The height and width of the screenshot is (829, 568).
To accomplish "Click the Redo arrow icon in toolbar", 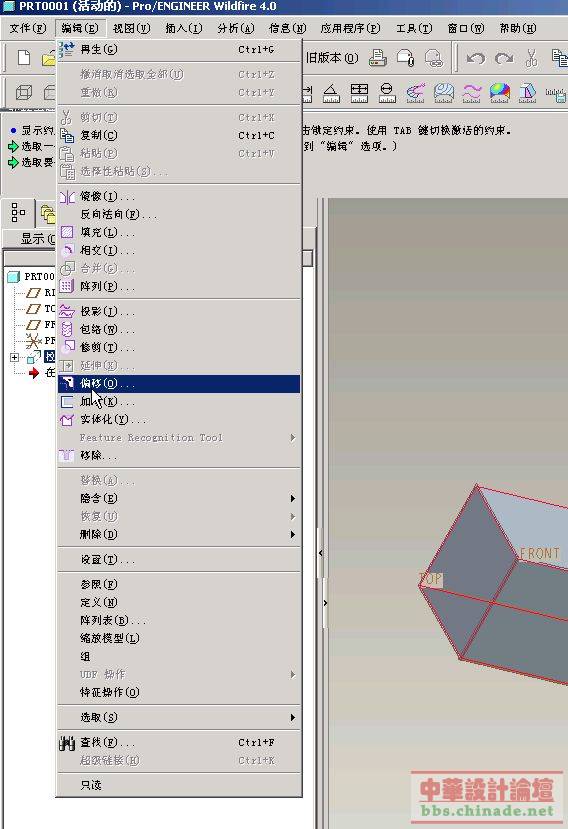I will point(503,58).
